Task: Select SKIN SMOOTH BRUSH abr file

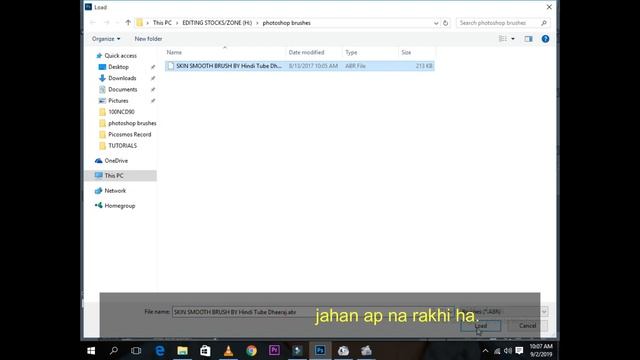Action: 300,66
